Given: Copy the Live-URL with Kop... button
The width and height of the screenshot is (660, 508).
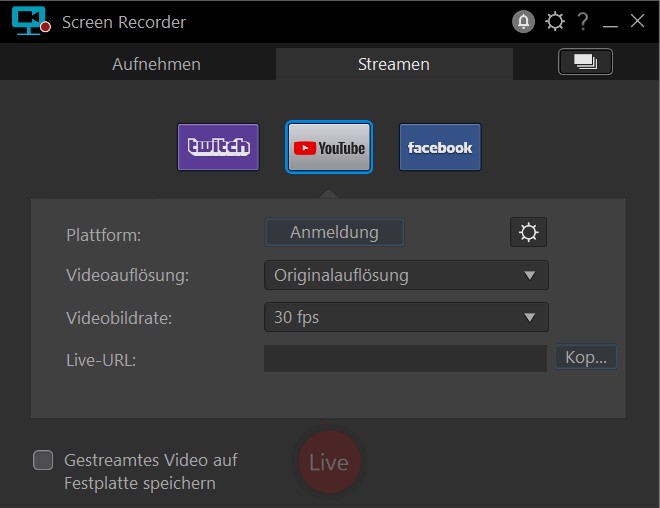Looking at the screenshot, I should [x=586, y=357].
